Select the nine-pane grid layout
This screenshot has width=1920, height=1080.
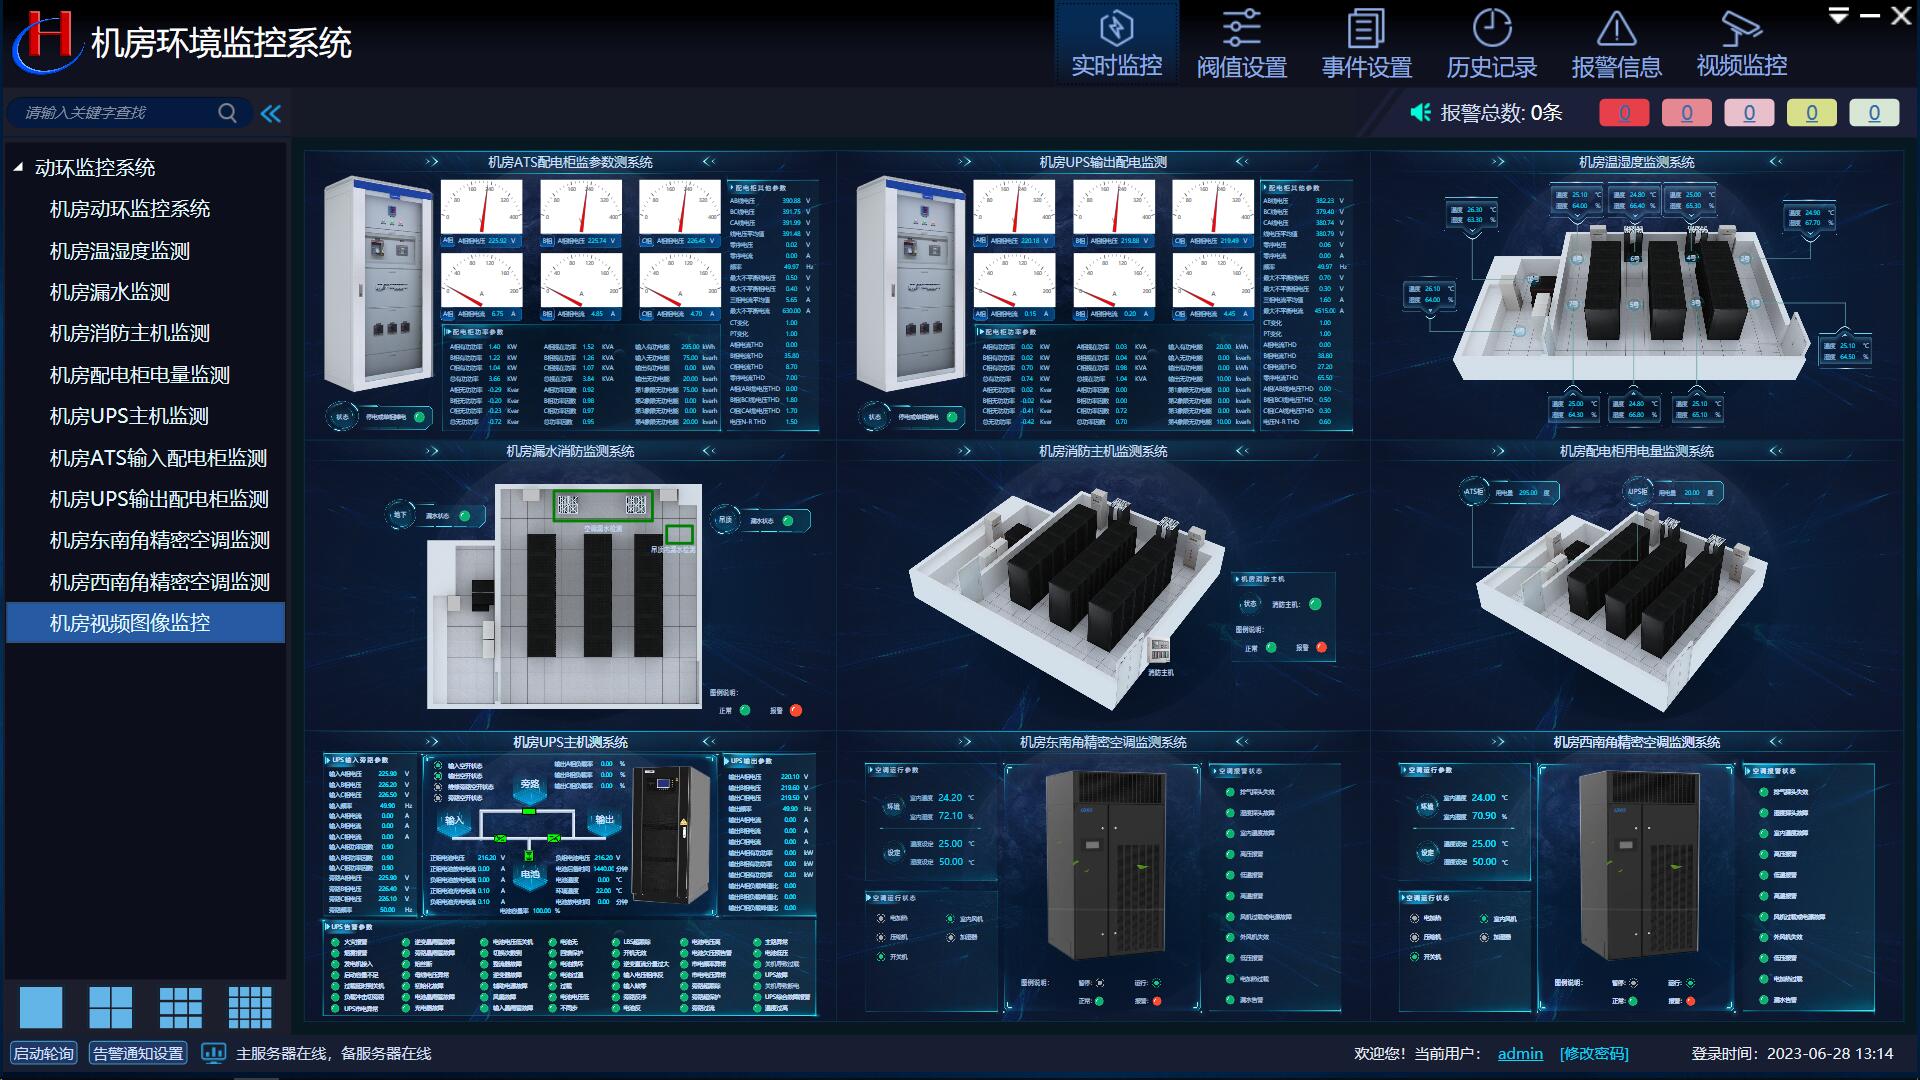coord(180,1007)
